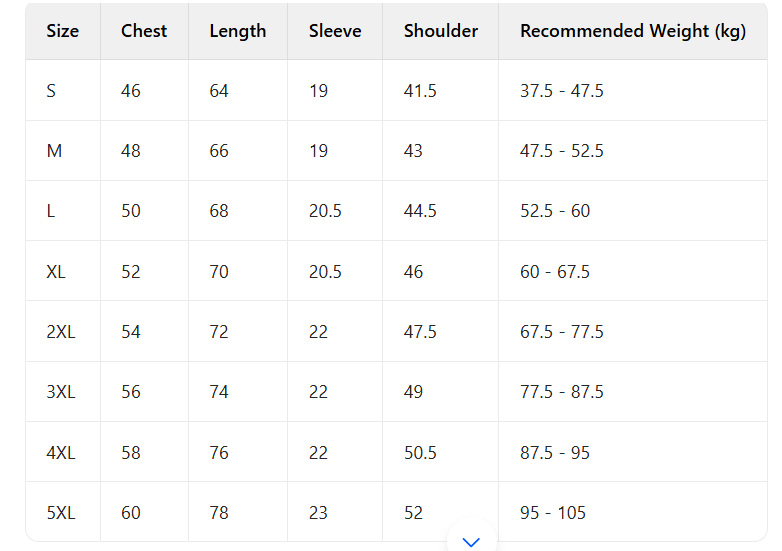Click the M size row label
The width and height of the screenshot is (782, 551).
(54, 151)
